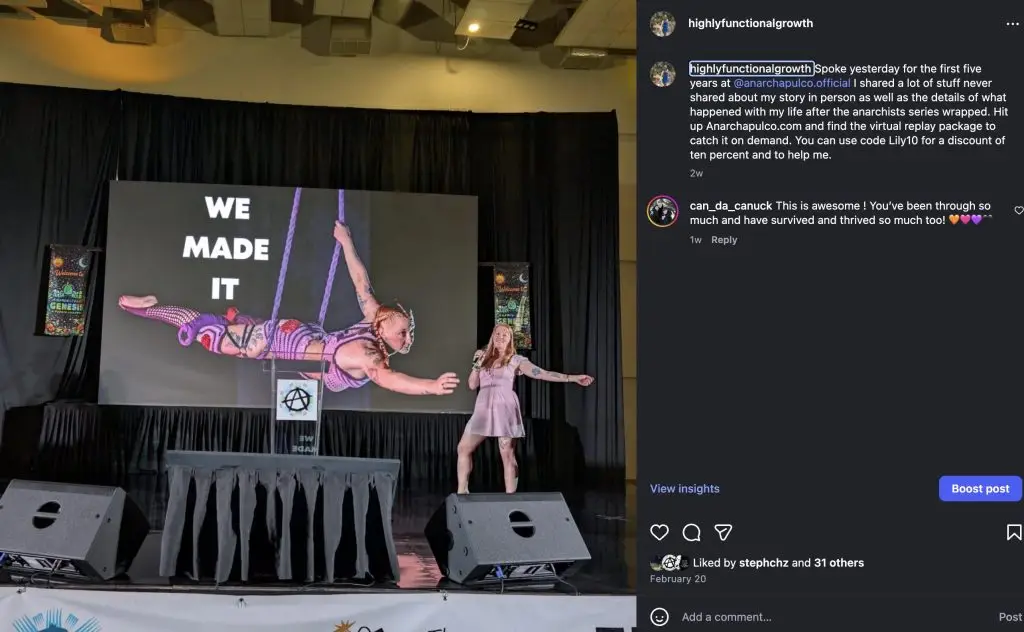The width and height of the screenshot is (1024, 632).
Task: Click highlyfunctionalgrowth header profile avatar
Action: (662, 24)
